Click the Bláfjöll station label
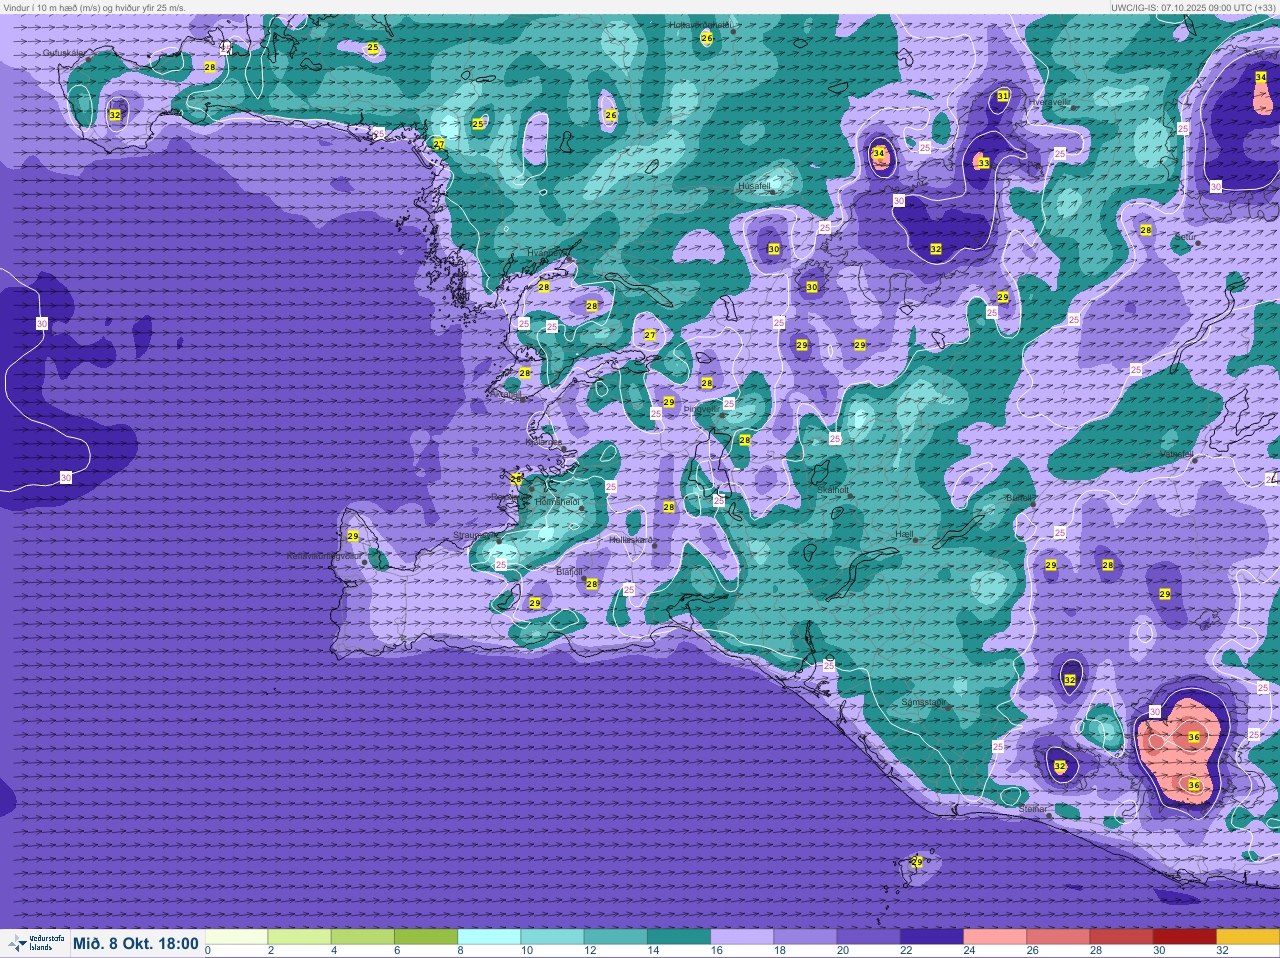Screen dimensions: 1280x958 (569, 571)
